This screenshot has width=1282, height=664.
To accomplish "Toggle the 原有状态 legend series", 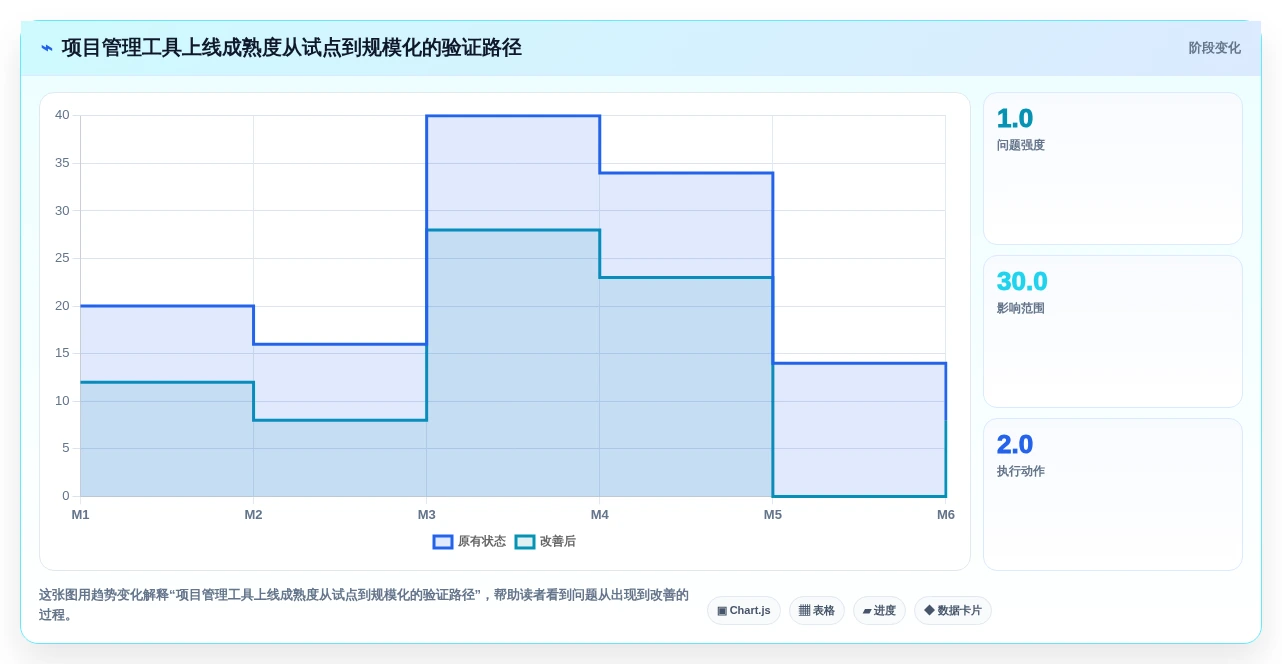I will coord(469,541).
